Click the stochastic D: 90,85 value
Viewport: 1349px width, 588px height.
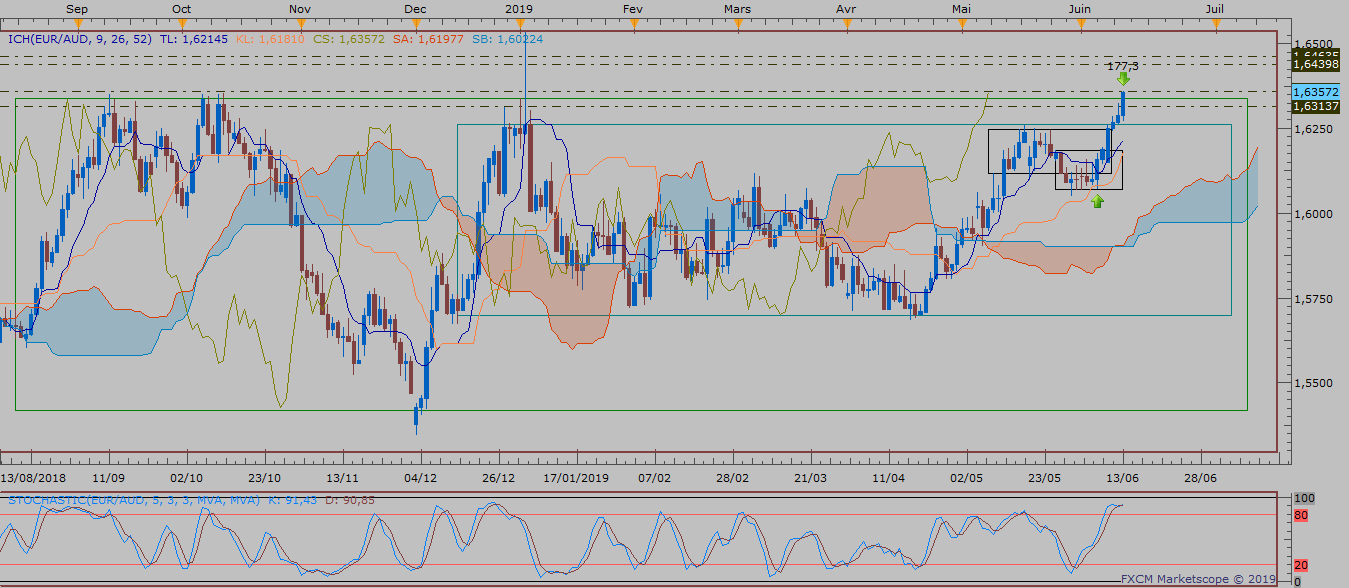tap(351, 499)
